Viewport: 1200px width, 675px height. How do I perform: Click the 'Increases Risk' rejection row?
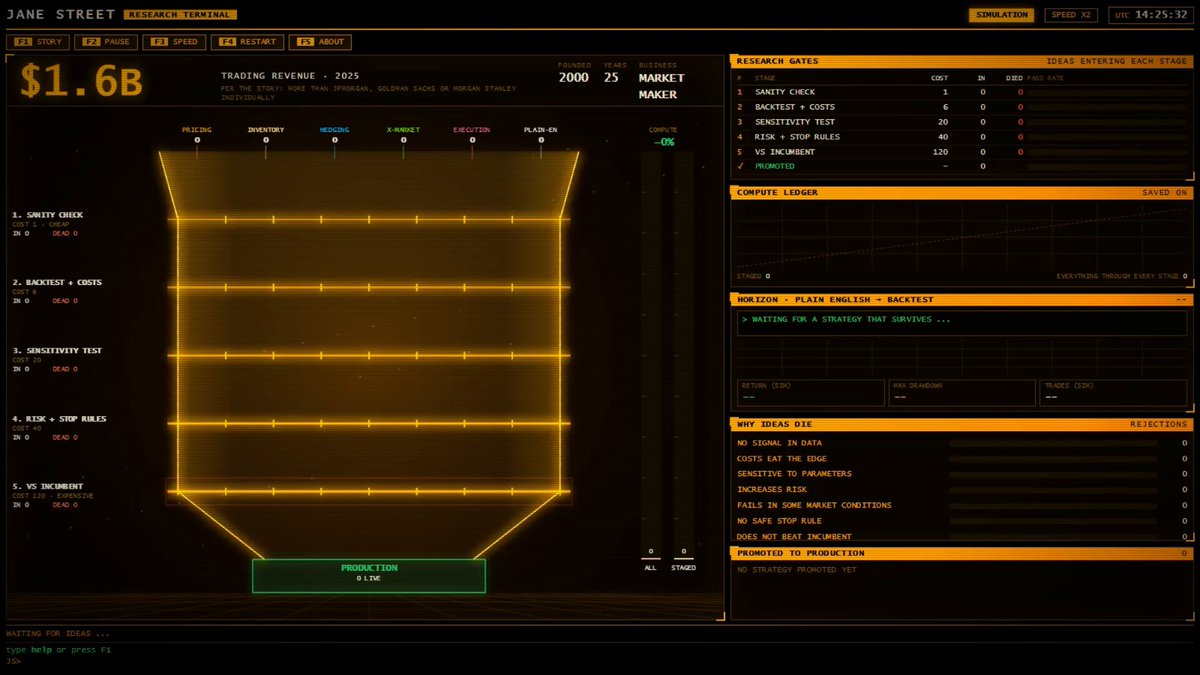pyautogui.click(x=962, y=490)
